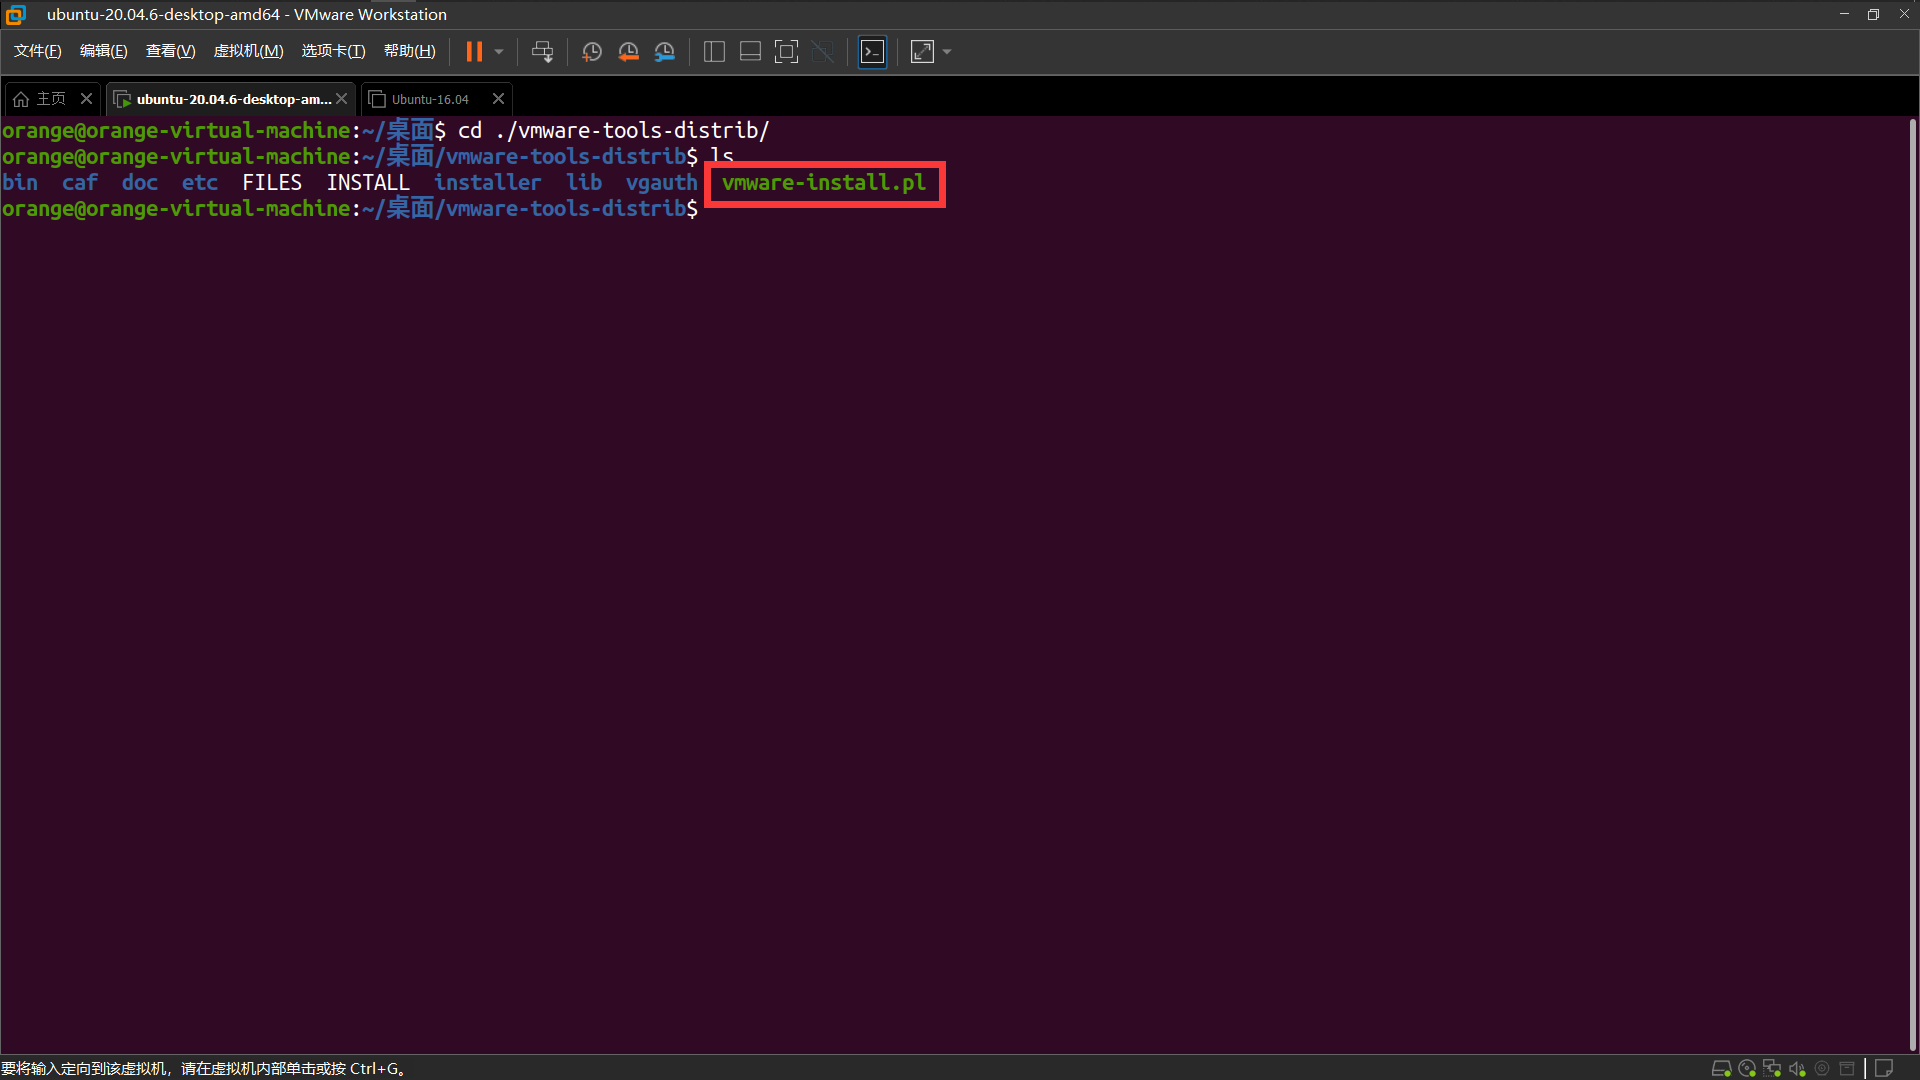Click the terminal vertical scrollbar
This screenshot has height=1080, width=1920.
click(1912, 580)
